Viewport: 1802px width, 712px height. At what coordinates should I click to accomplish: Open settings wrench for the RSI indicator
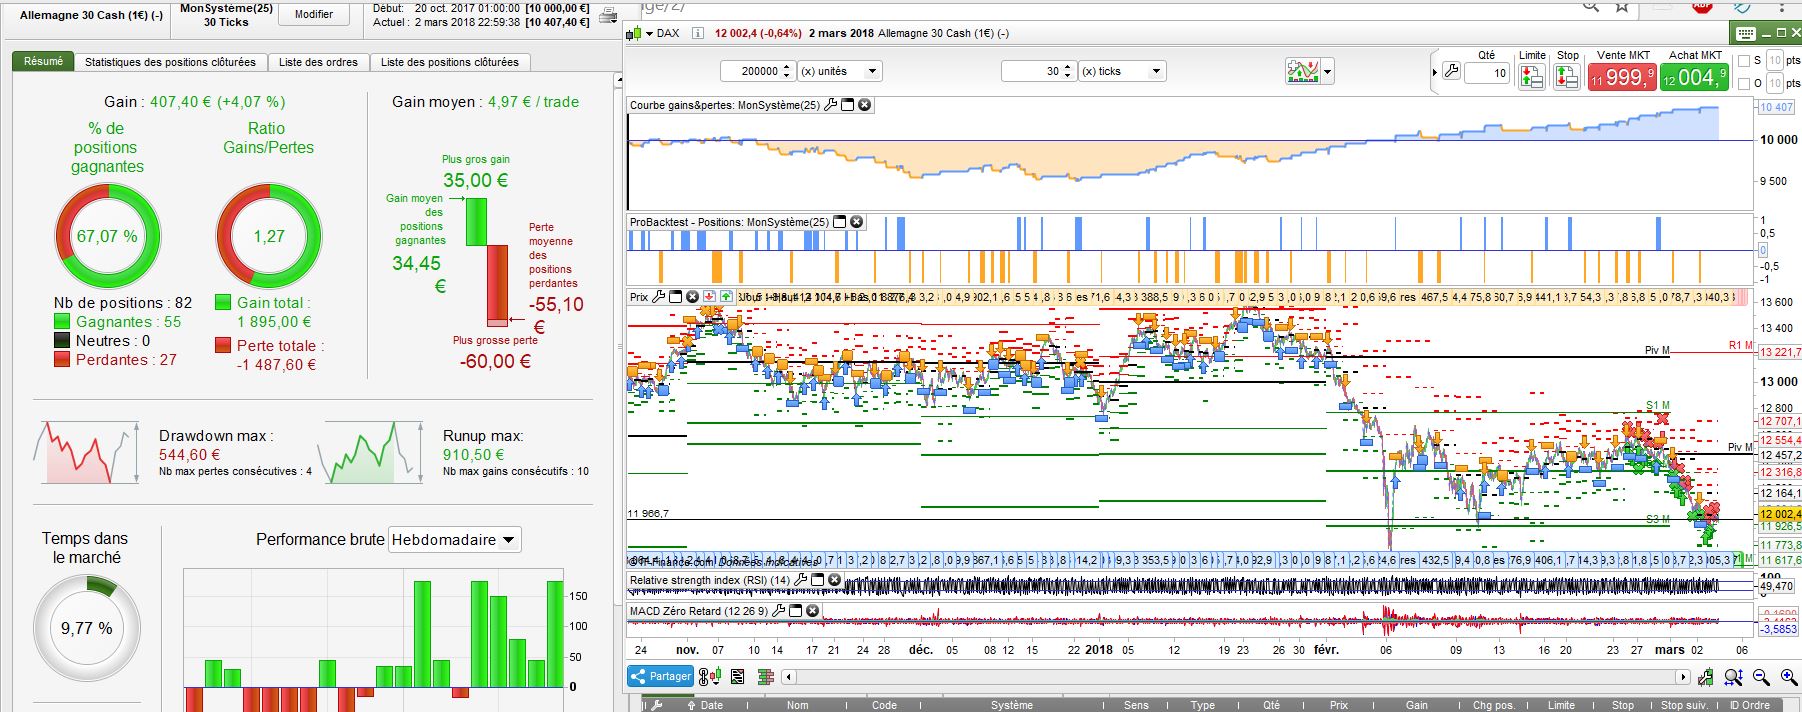point(800,580)
